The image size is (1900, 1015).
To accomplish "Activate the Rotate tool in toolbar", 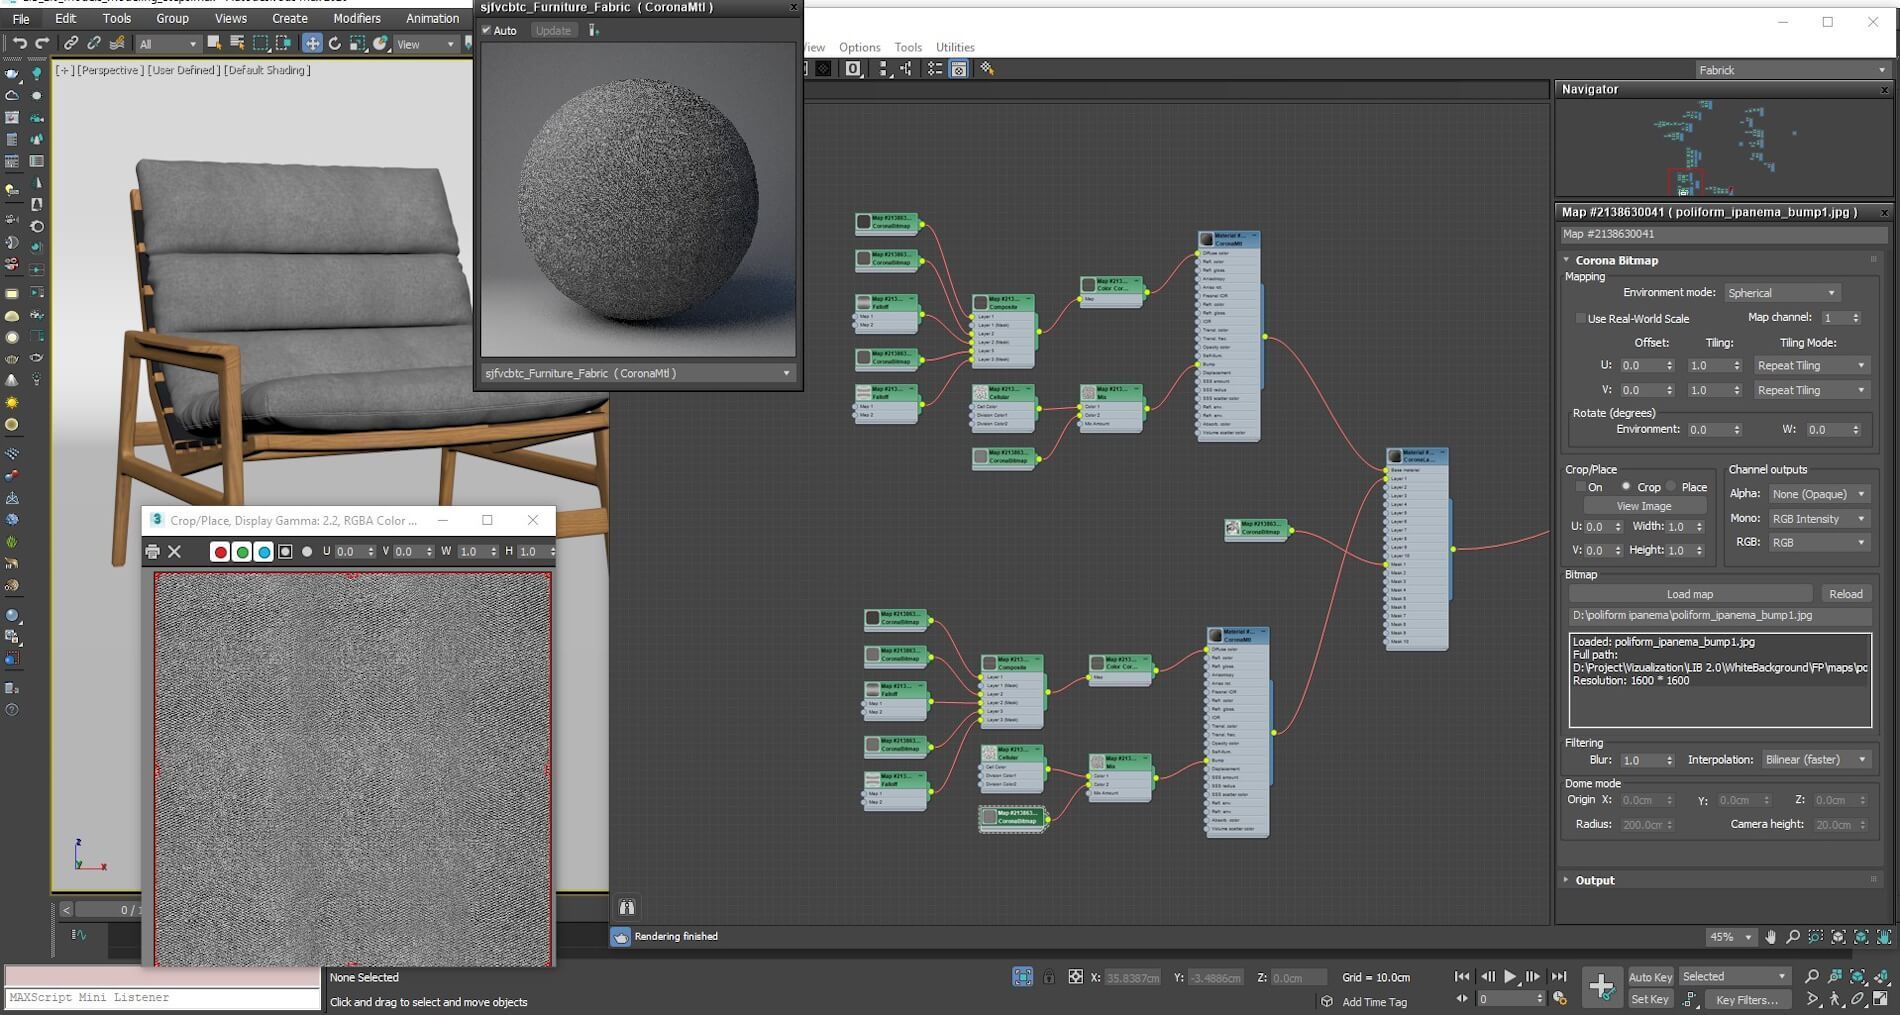I will [x=335, y=43].
